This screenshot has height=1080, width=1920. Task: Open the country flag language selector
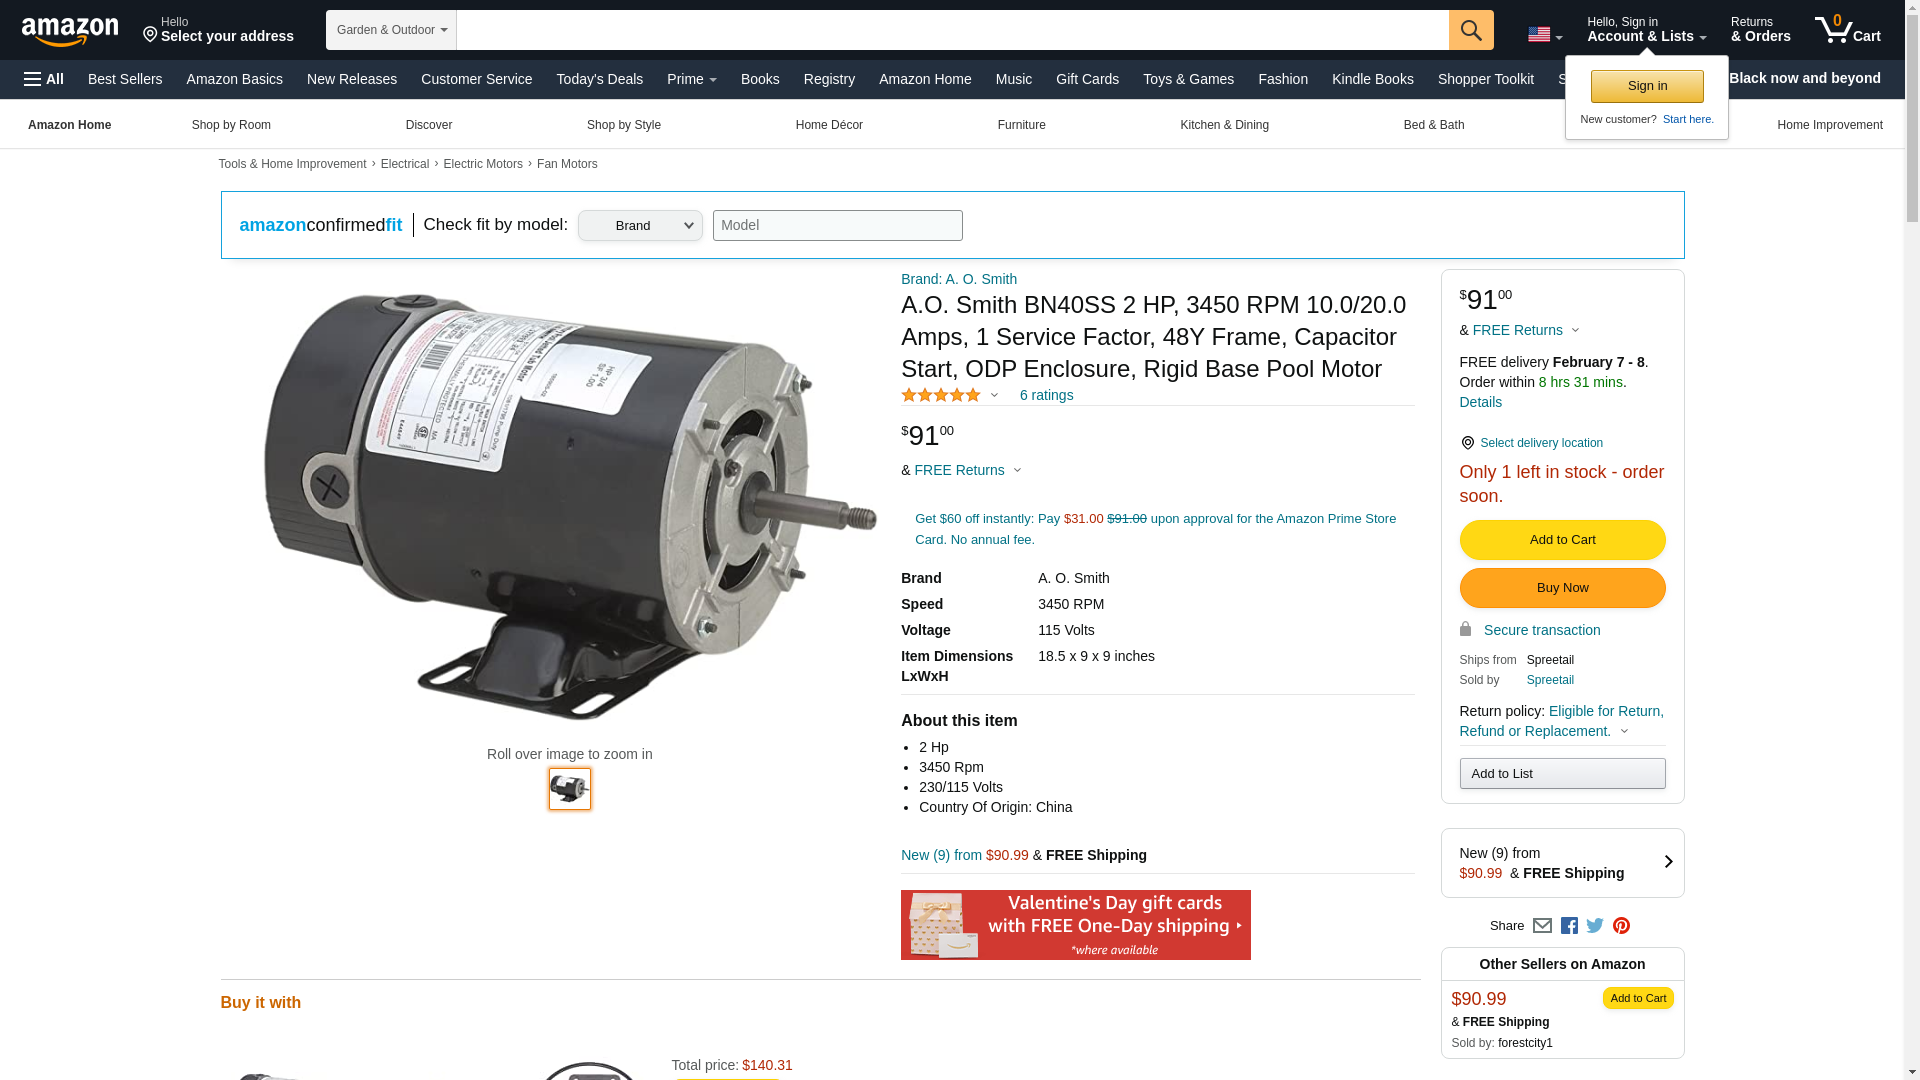(x=1545, y=35)
